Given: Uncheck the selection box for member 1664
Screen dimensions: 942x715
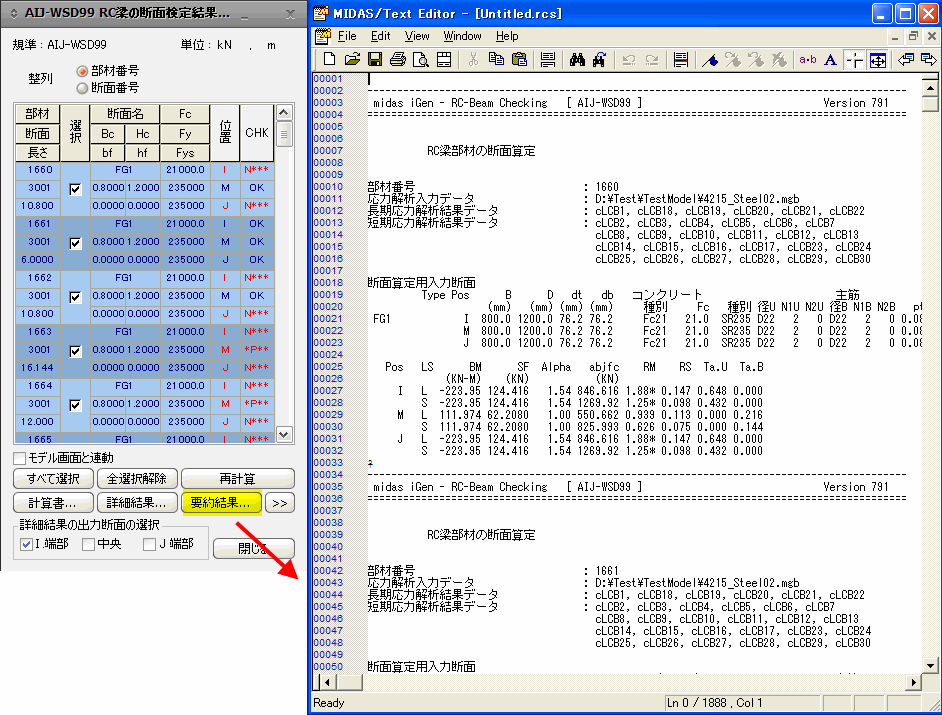Looking at the screenshot, I should tap(75, 405).
